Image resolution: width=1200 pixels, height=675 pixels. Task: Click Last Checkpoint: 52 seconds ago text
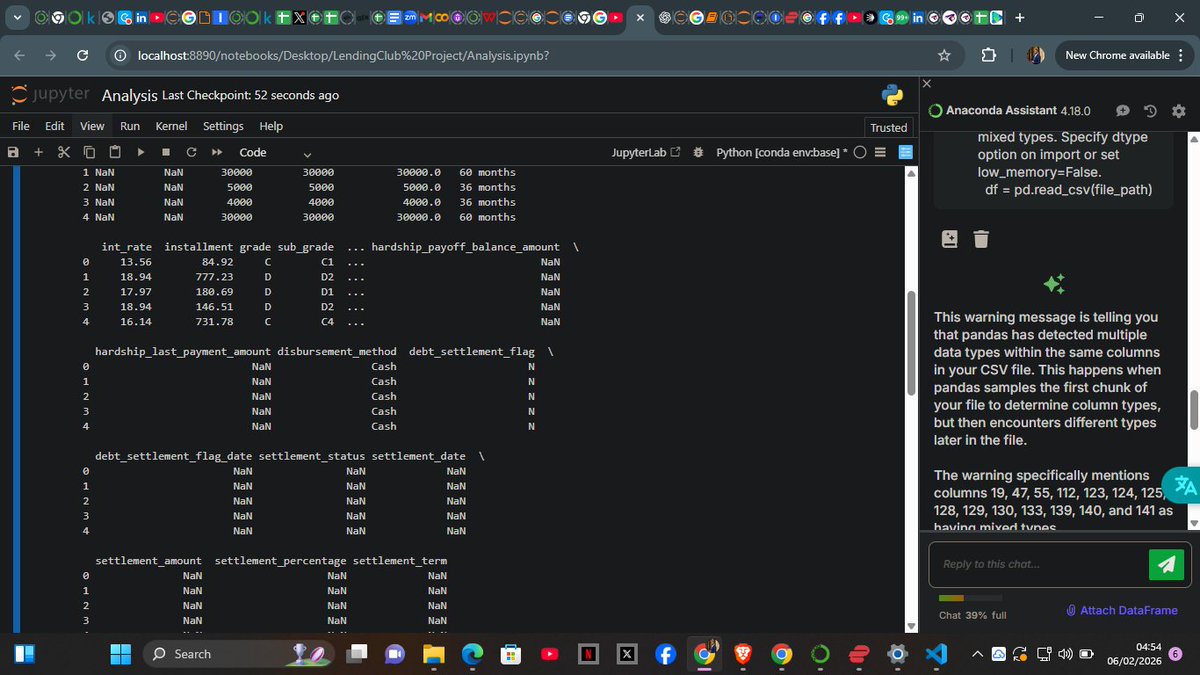250,95
